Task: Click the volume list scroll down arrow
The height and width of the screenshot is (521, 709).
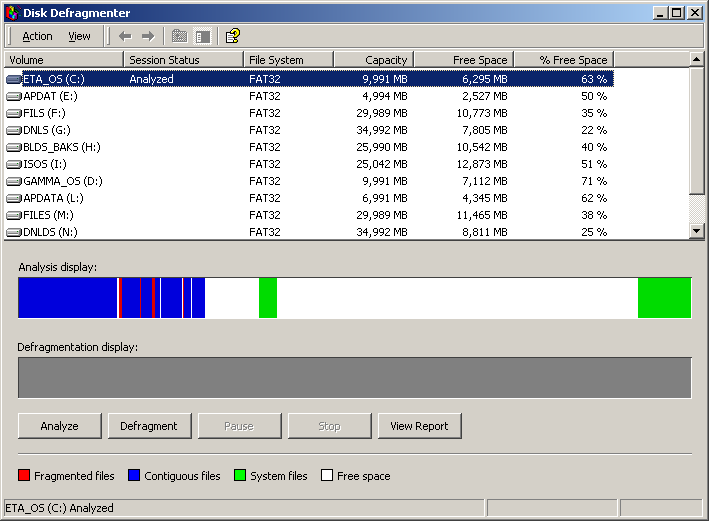Action: click(696, 231)
